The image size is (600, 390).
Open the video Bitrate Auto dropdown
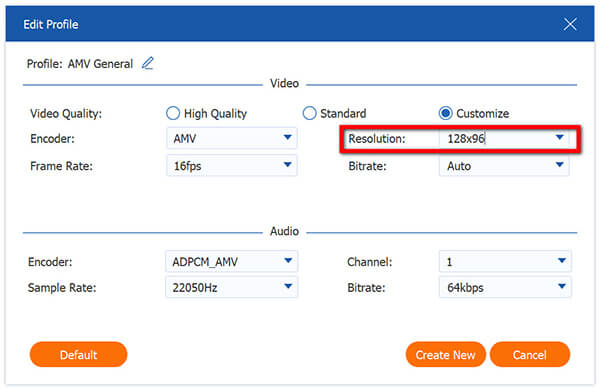pyautogui.click(x=504, y=166)
